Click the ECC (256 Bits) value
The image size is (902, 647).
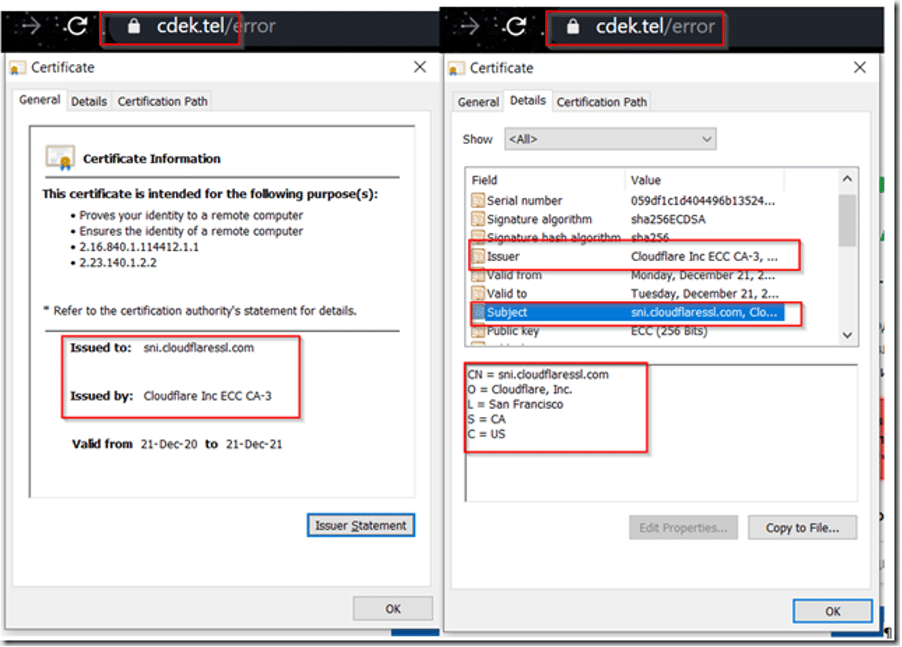click(669, 331)
